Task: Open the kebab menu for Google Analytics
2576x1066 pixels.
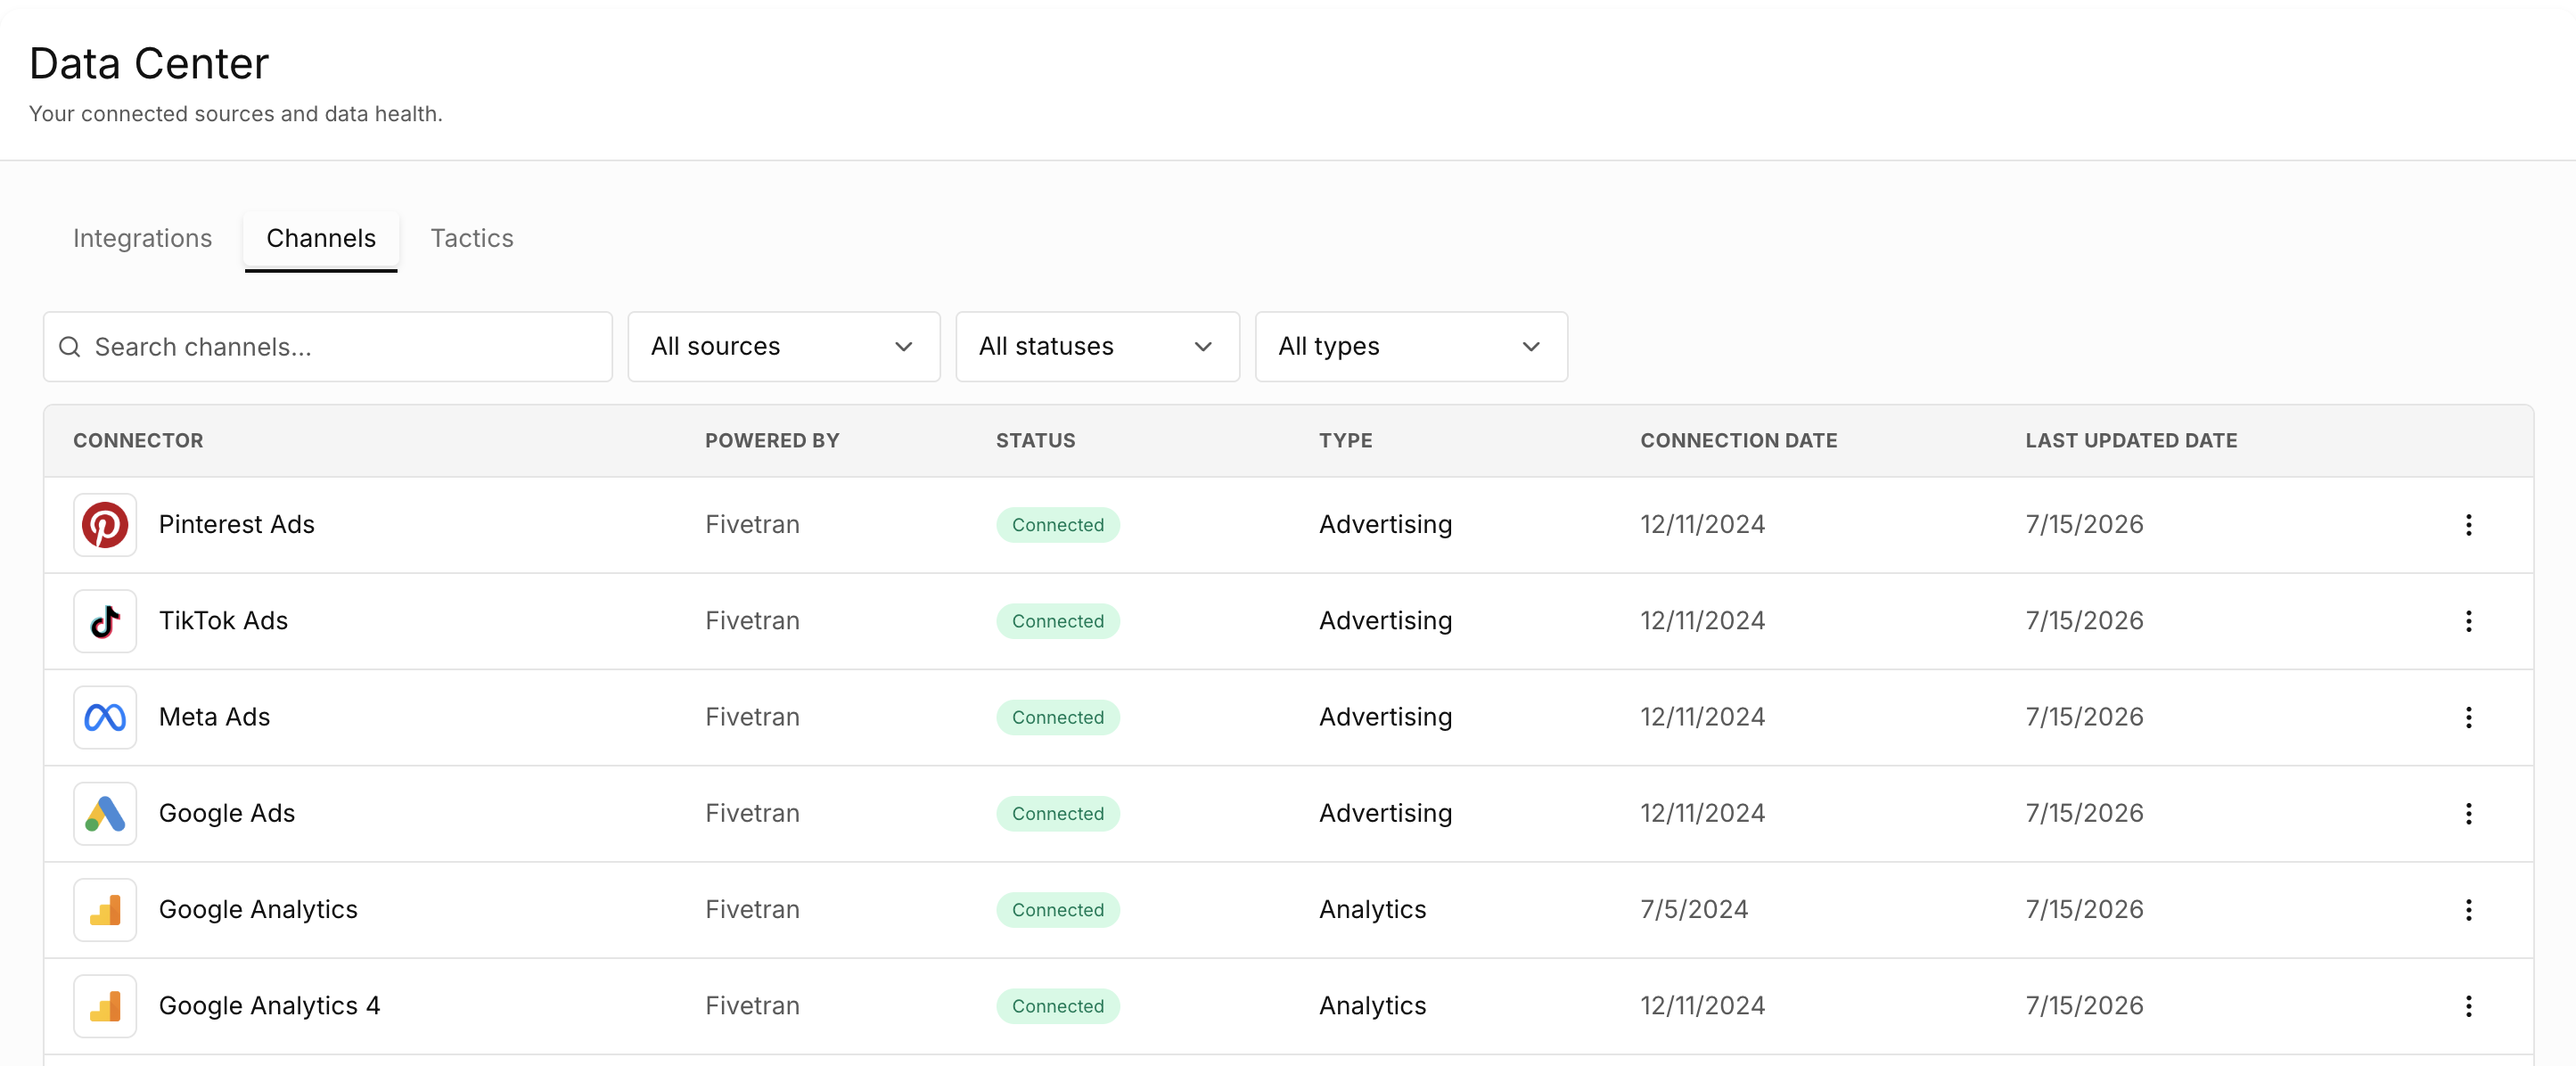Action: (2468, 910)
